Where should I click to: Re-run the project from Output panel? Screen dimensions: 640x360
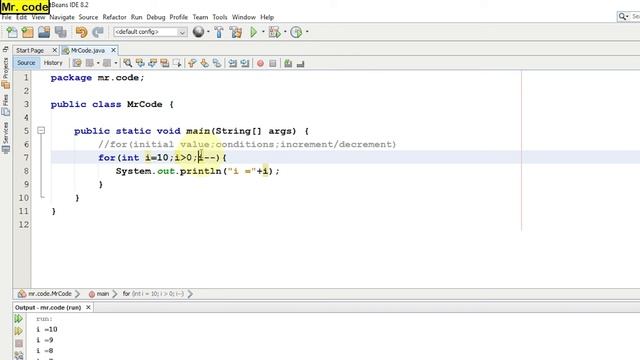coord(19,319)
